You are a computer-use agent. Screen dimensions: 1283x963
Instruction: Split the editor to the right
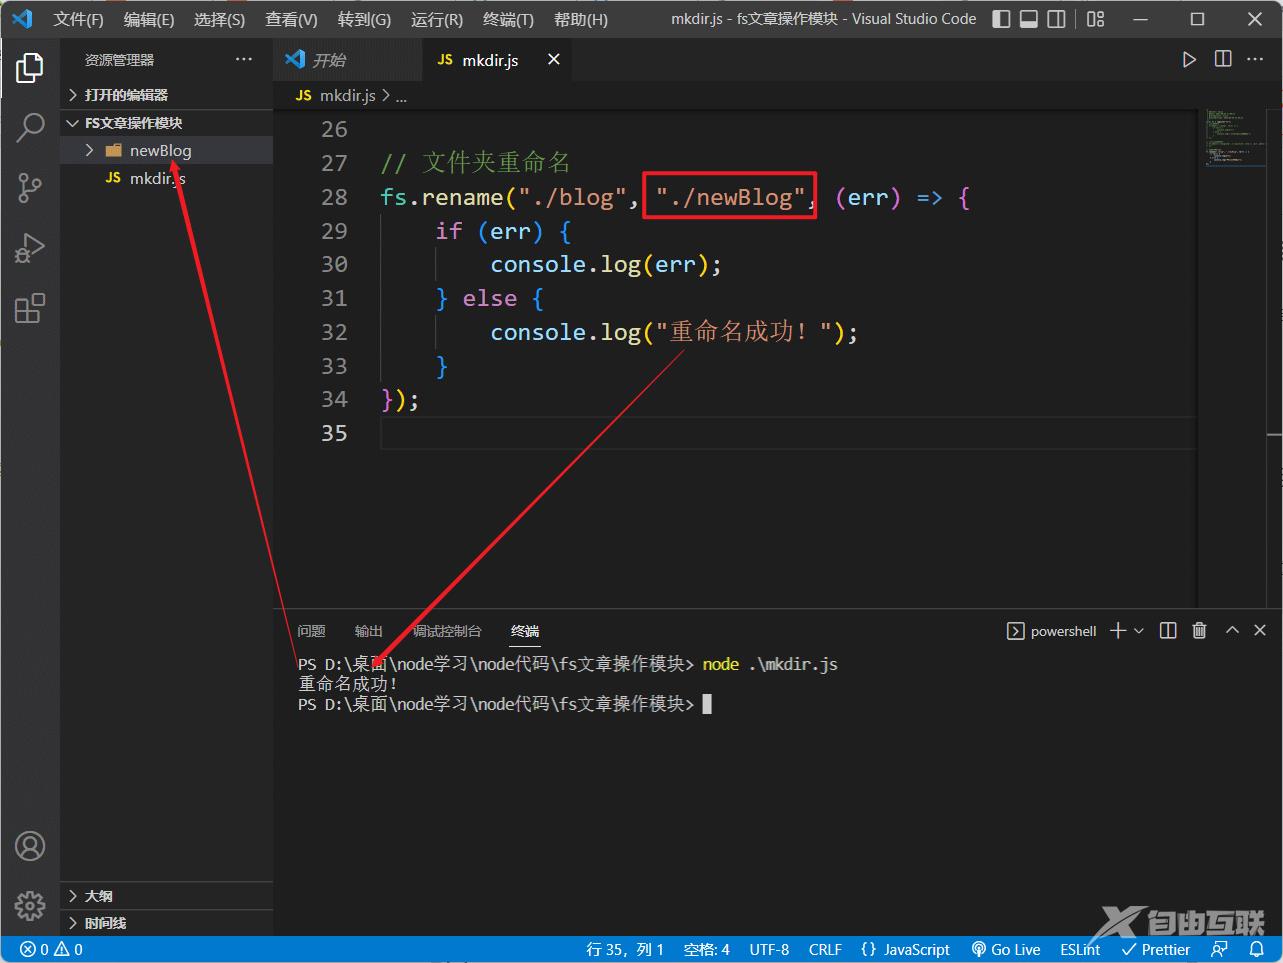tap(1223, 59)
